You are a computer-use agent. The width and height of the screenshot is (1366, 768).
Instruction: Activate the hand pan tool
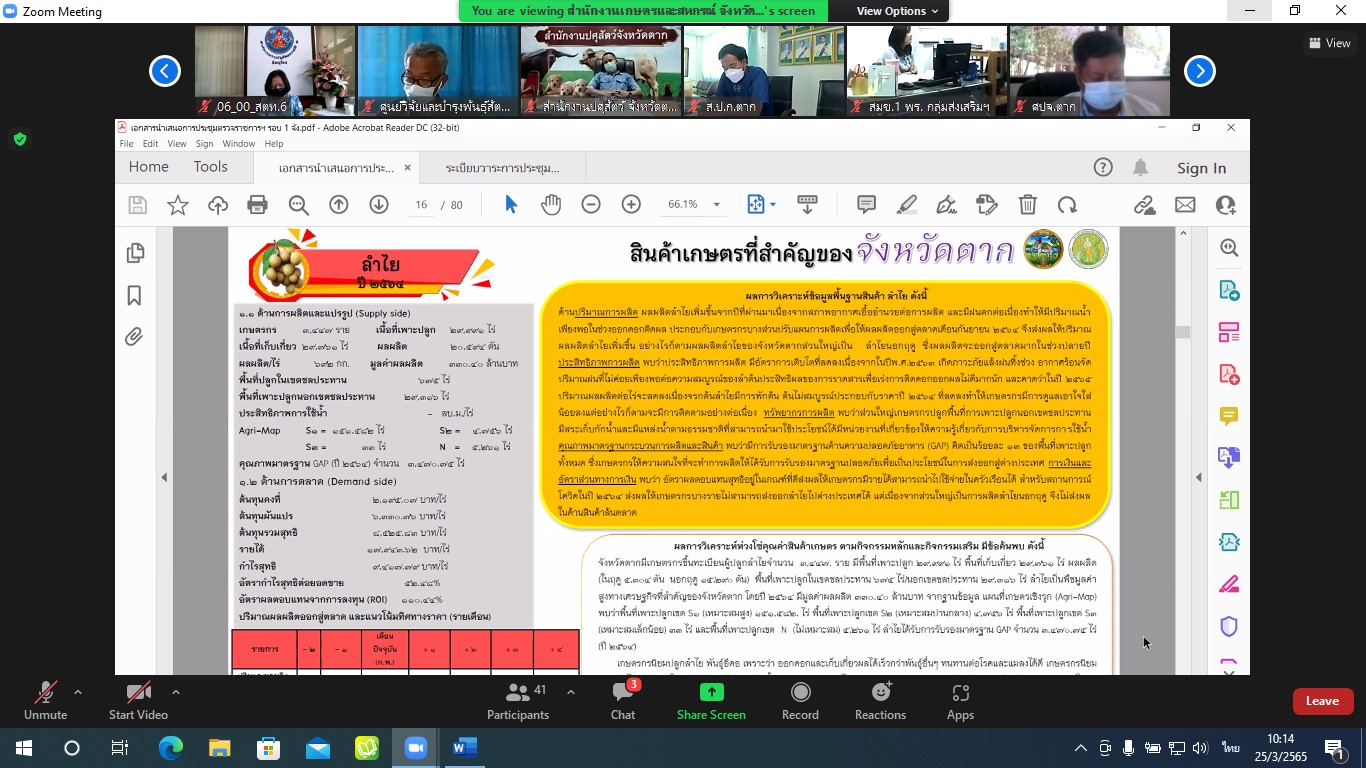[x=551, y=204]
